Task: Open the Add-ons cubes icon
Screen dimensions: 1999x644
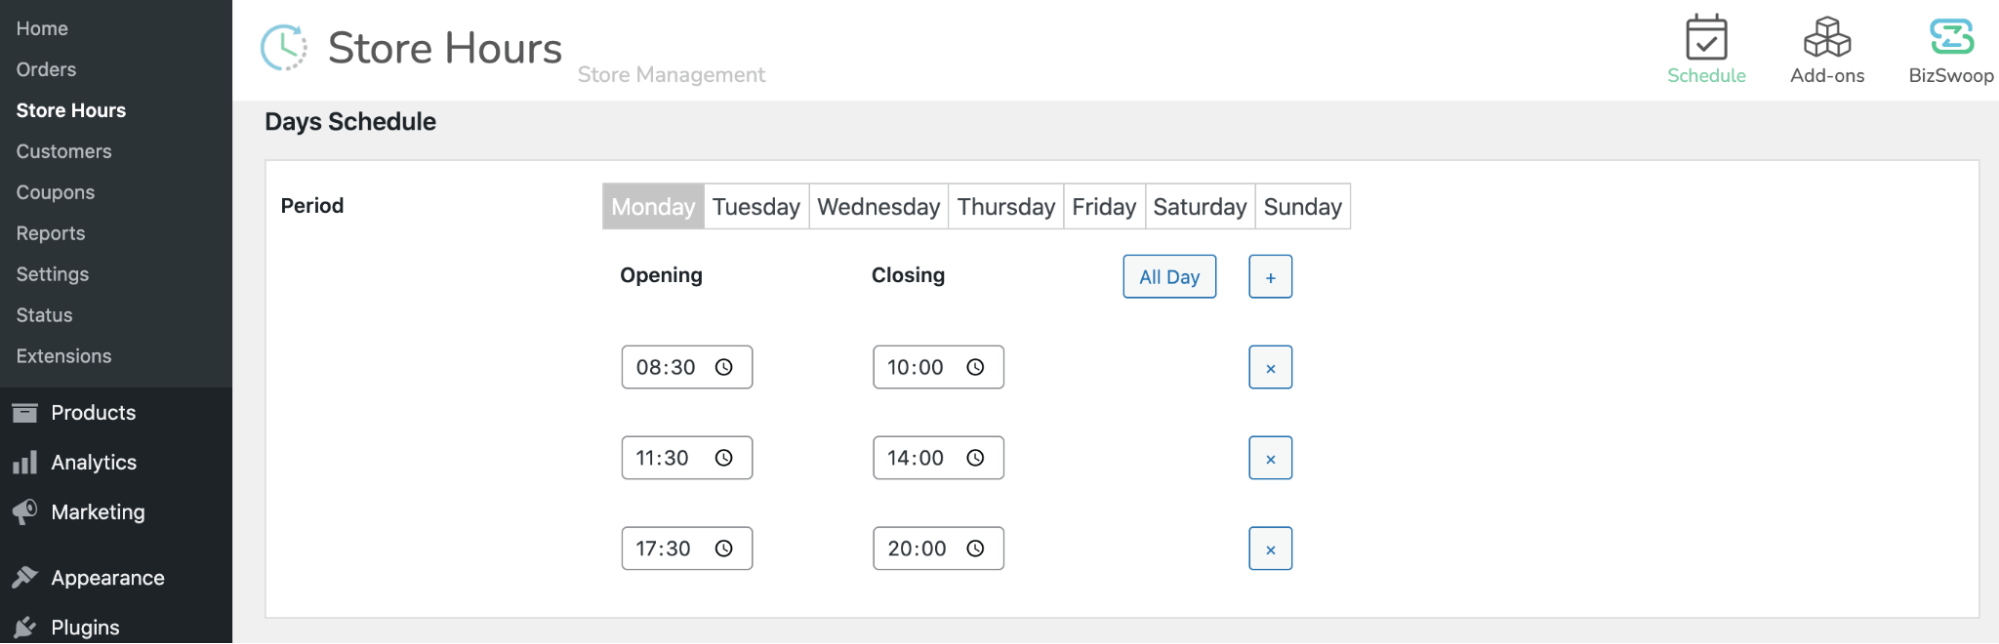Action: tap(1827, 39)
